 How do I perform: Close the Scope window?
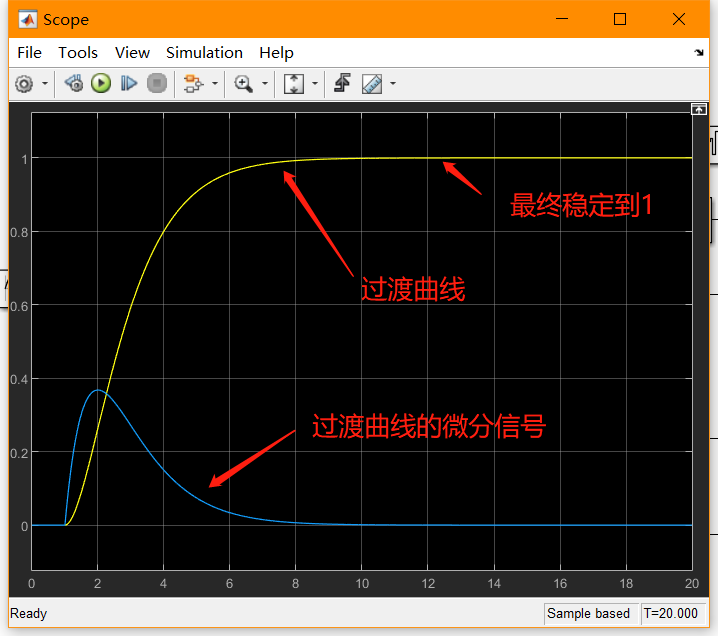(x=679, y=19)
